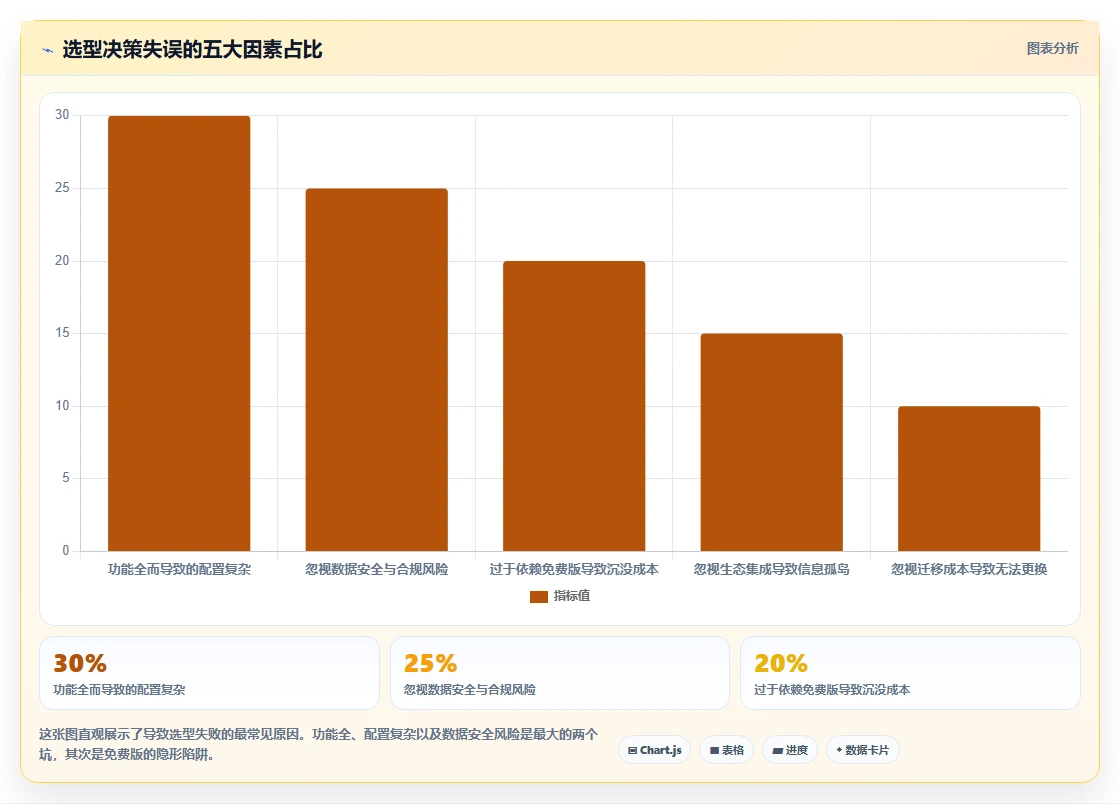Click the 30% card caption 功能全而导致的配置复杂
Viewport: 1120px width, 804px height.
(x=119, y=690)
